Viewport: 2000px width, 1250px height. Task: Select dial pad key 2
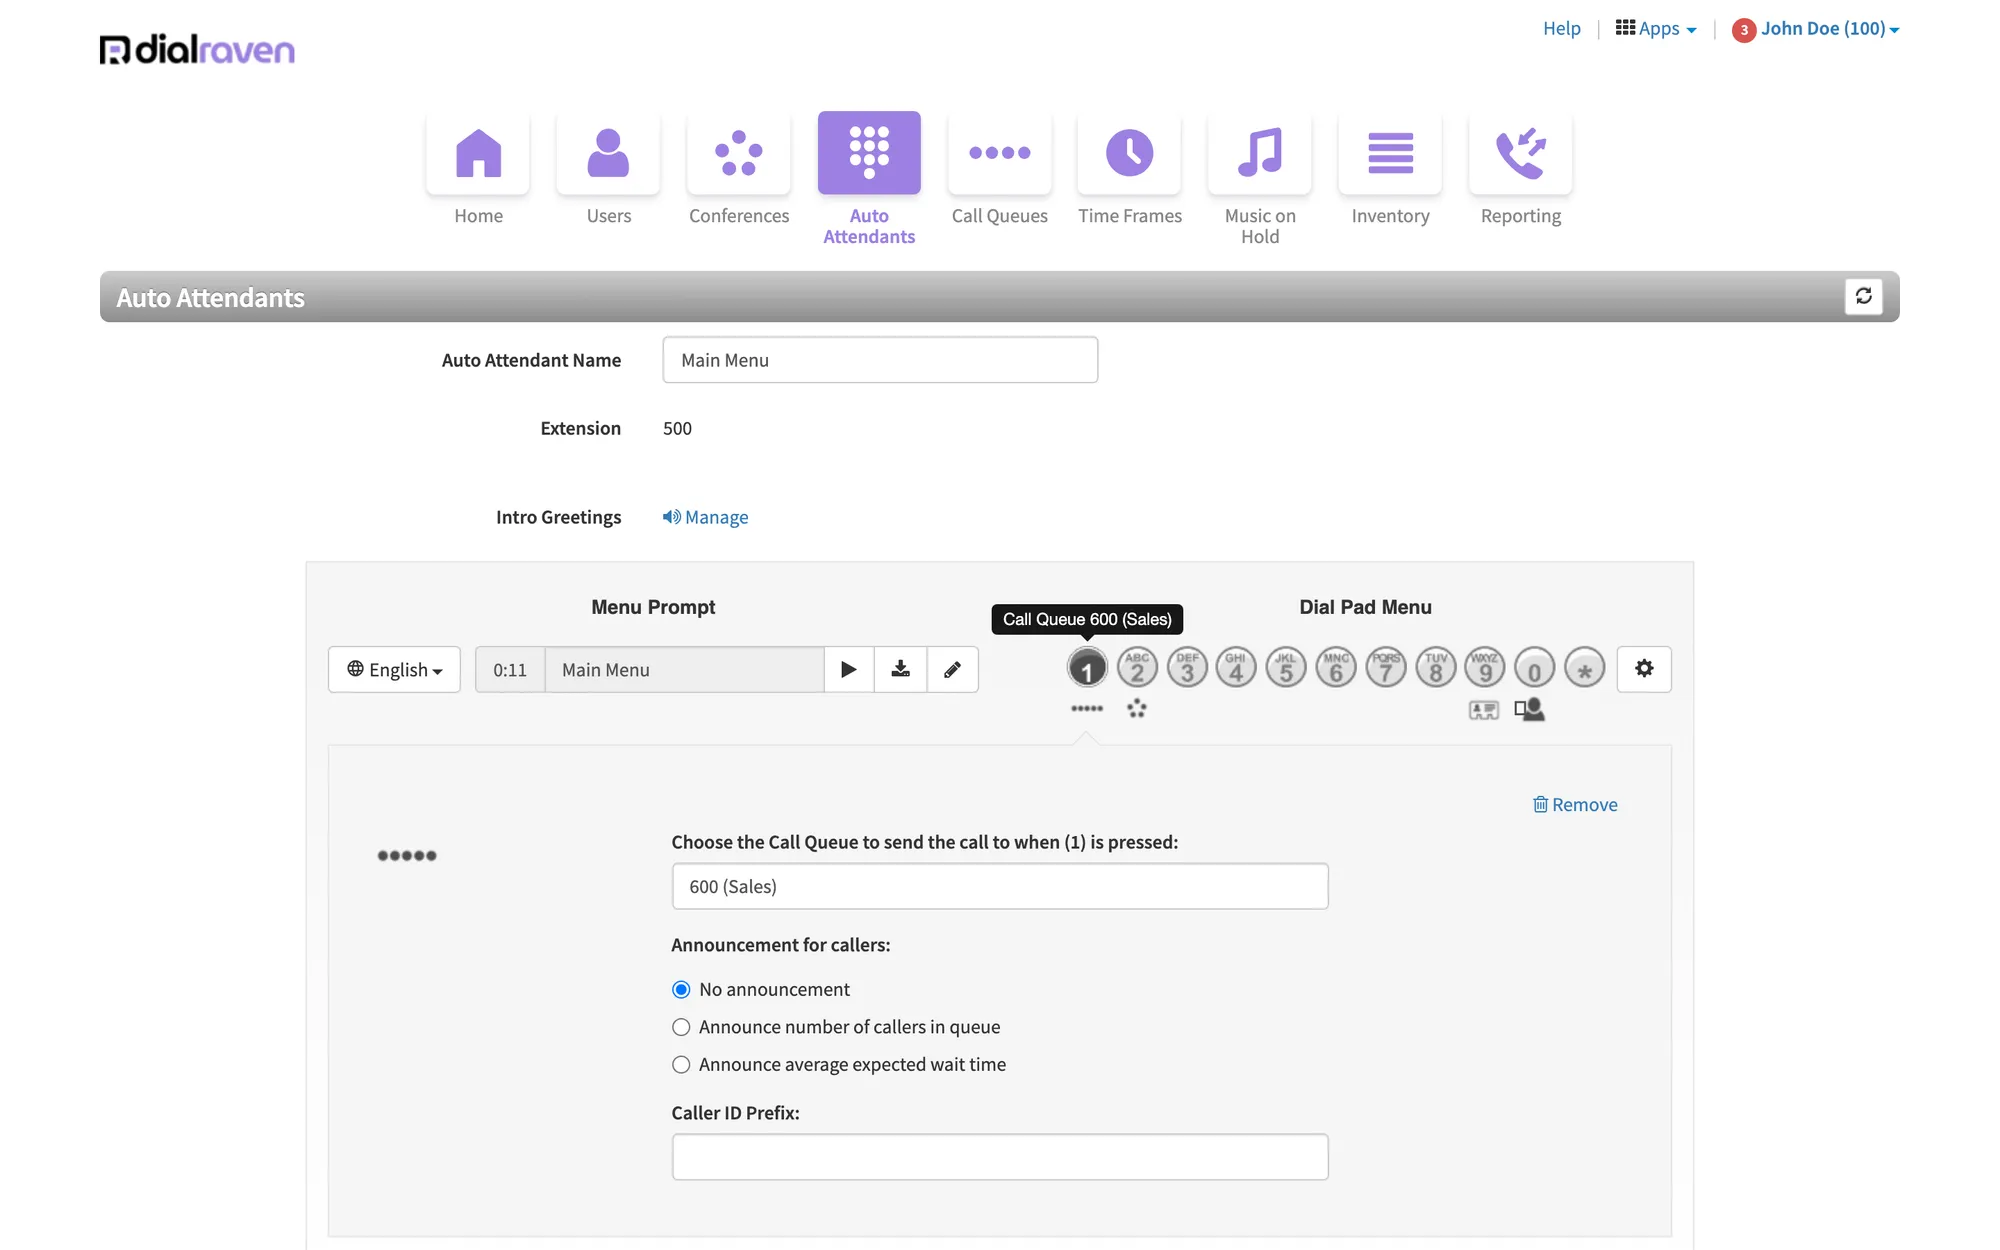point(1137,668)
